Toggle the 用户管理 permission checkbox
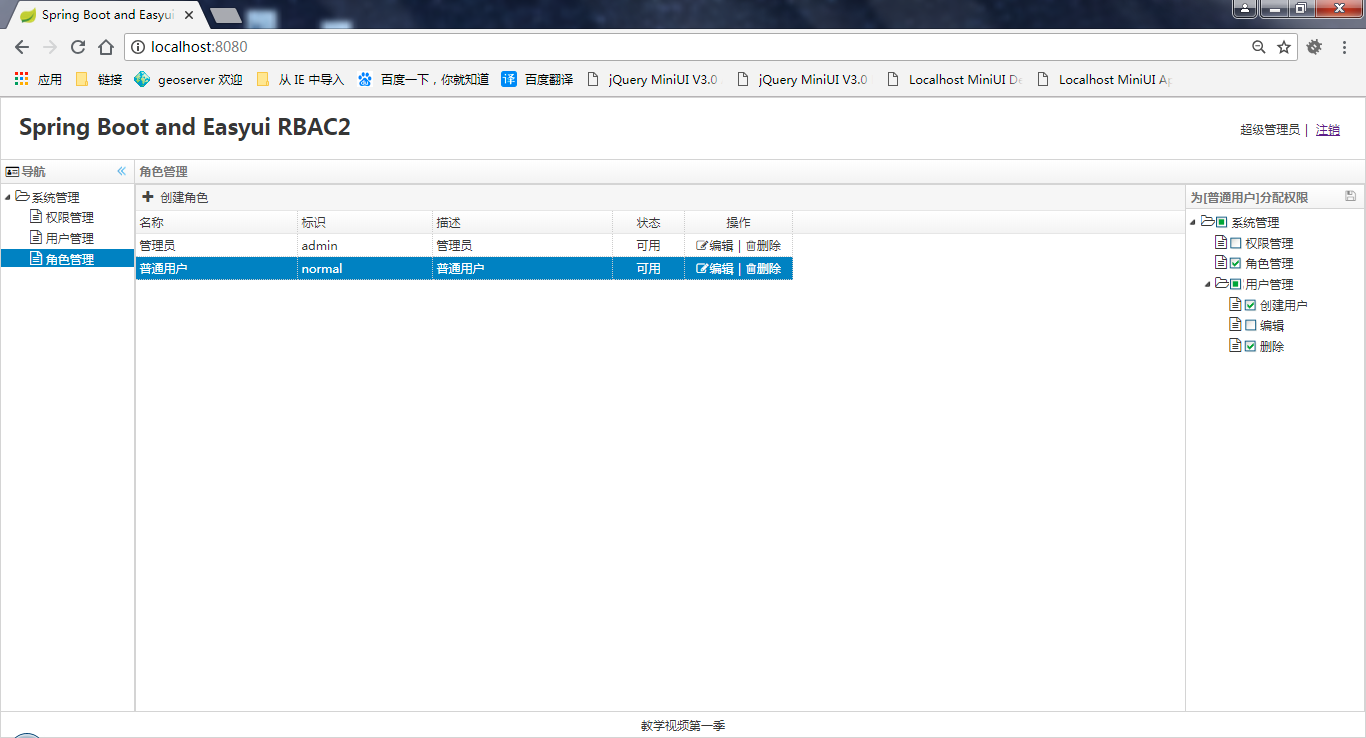Screen dimensions: 1366x738 coord(1236,284)
